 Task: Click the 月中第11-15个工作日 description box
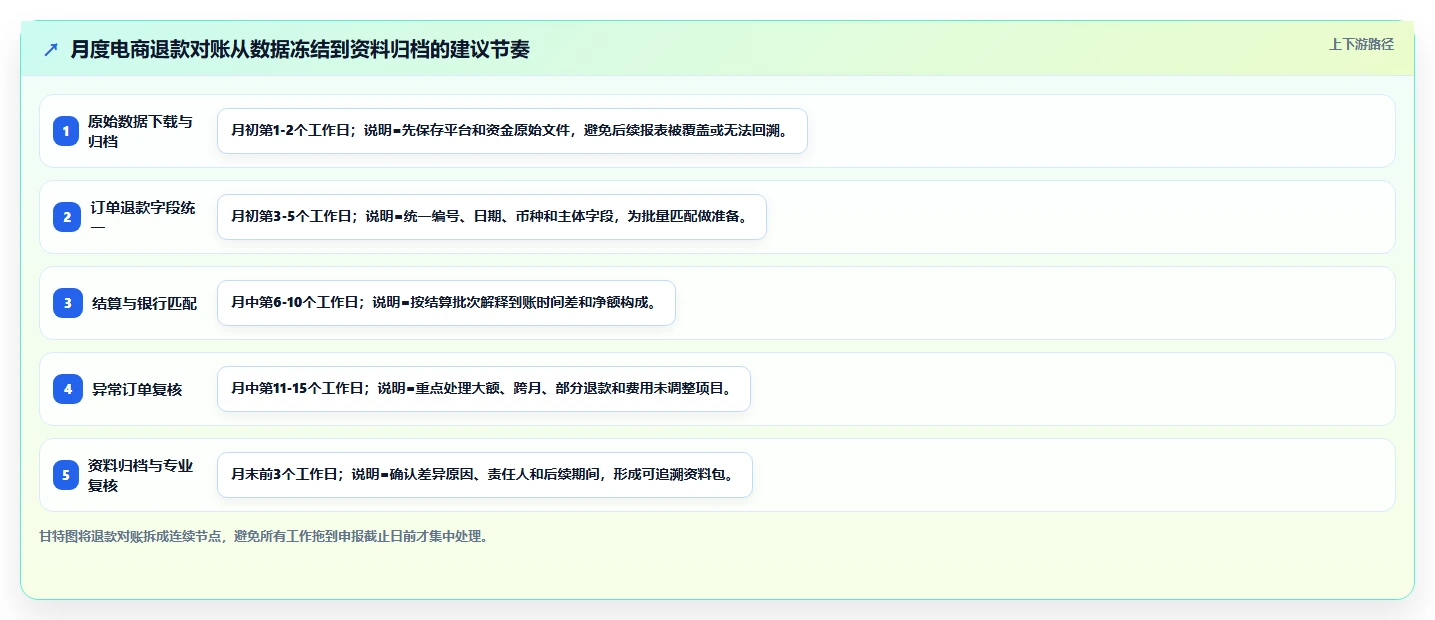click(483, 389)
